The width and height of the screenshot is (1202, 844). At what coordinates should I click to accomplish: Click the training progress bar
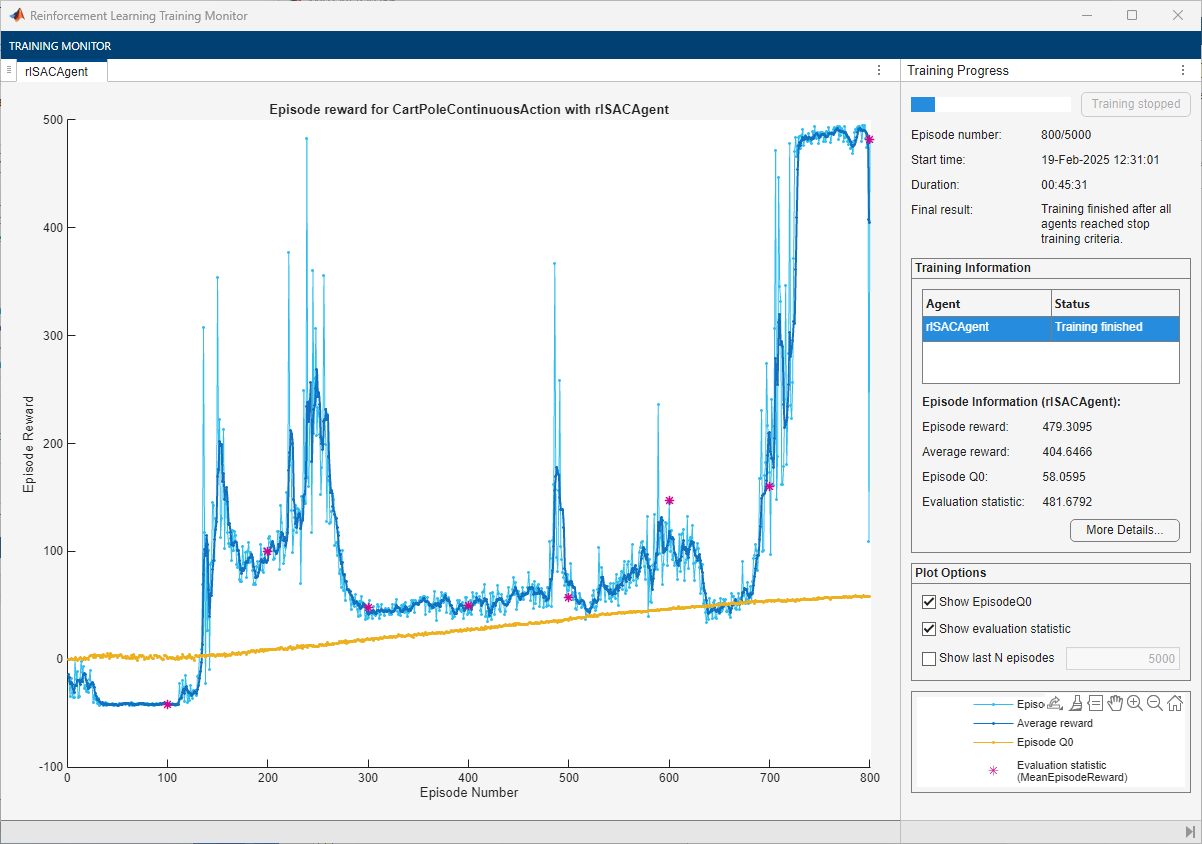(x=990, y=104)
